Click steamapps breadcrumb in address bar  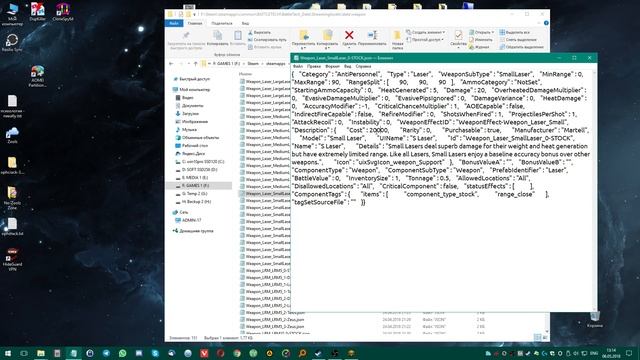pos(276,64)
